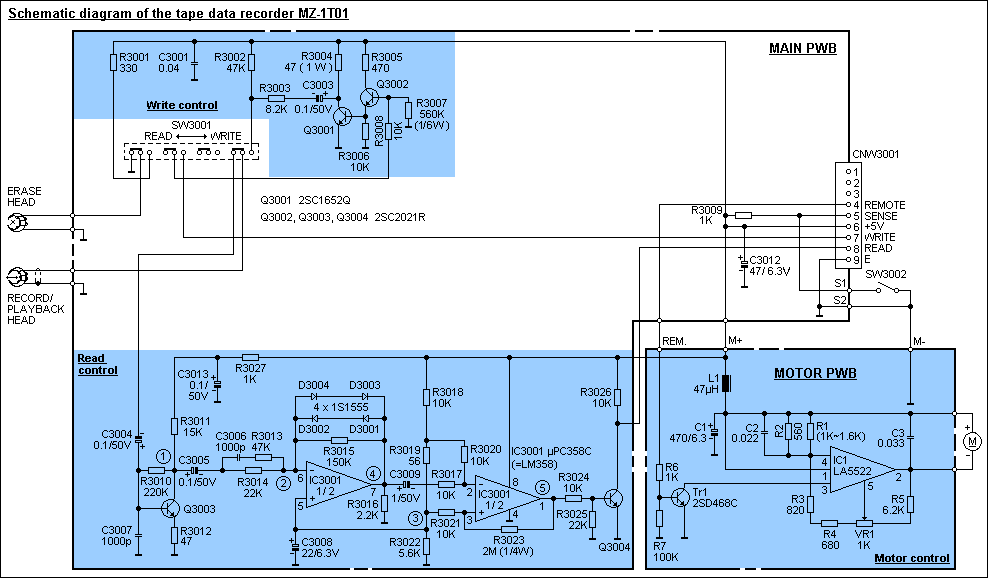The image size is (988, 578).
Task: Open the schematic title link for MZ-1T01
Action: (x=178, y=14)
